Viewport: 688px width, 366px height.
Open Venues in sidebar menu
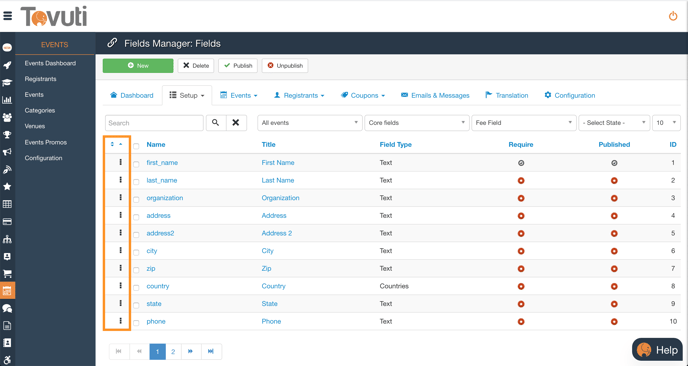coord(35,126)
